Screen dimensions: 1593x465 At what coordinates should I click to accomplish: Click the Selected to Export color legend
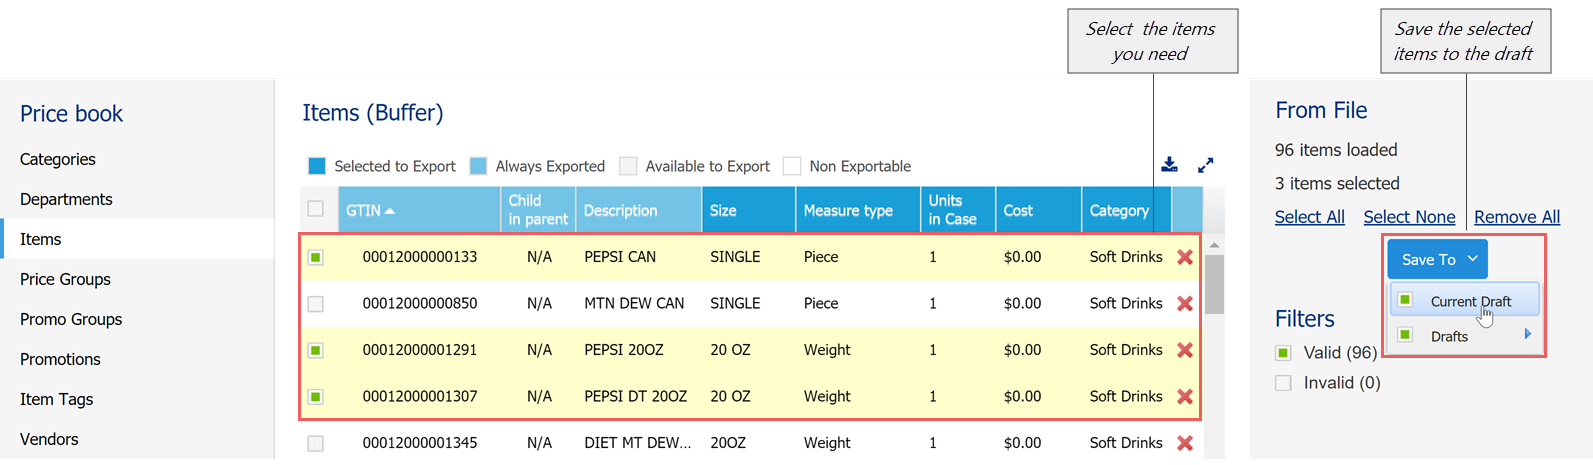point(317,166)
